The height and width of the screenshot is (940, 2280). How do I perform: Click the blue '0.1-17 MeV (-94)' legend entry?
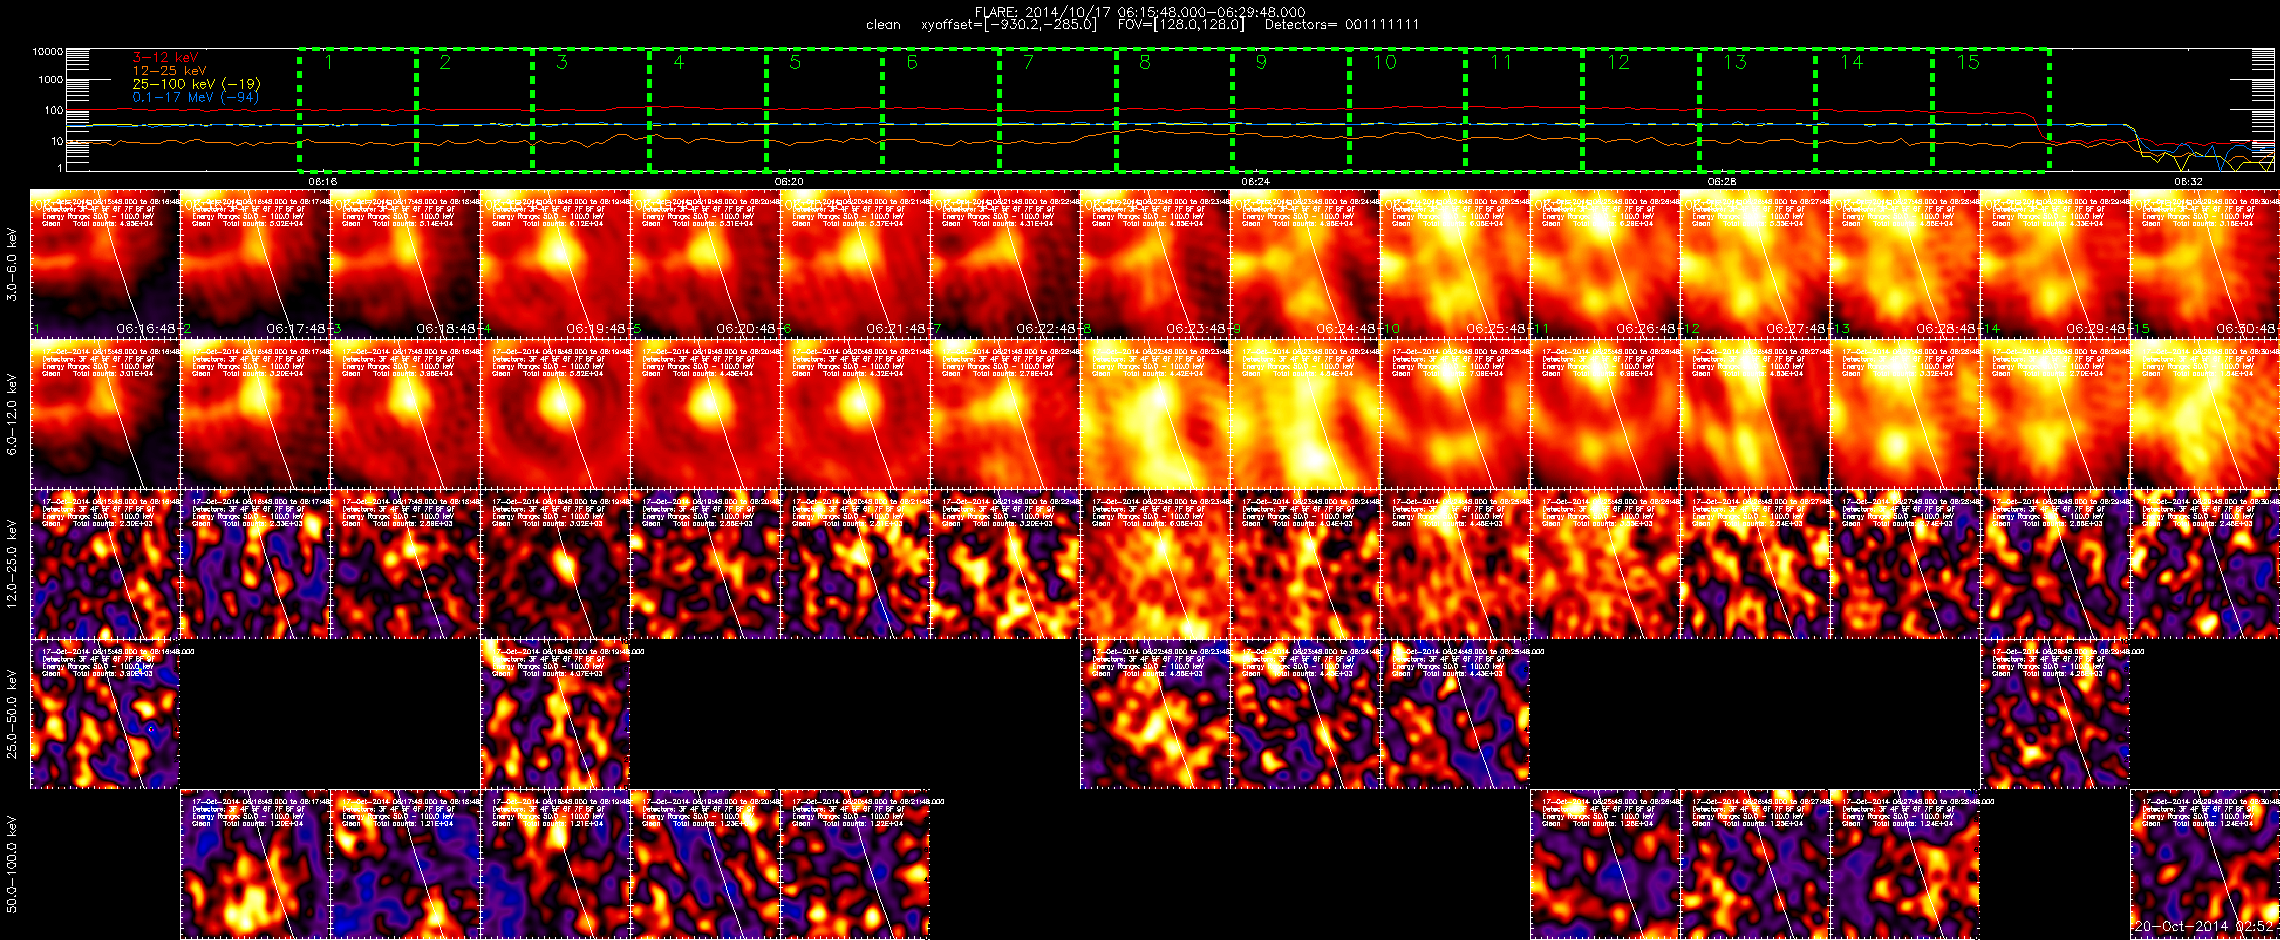[195, 97]
